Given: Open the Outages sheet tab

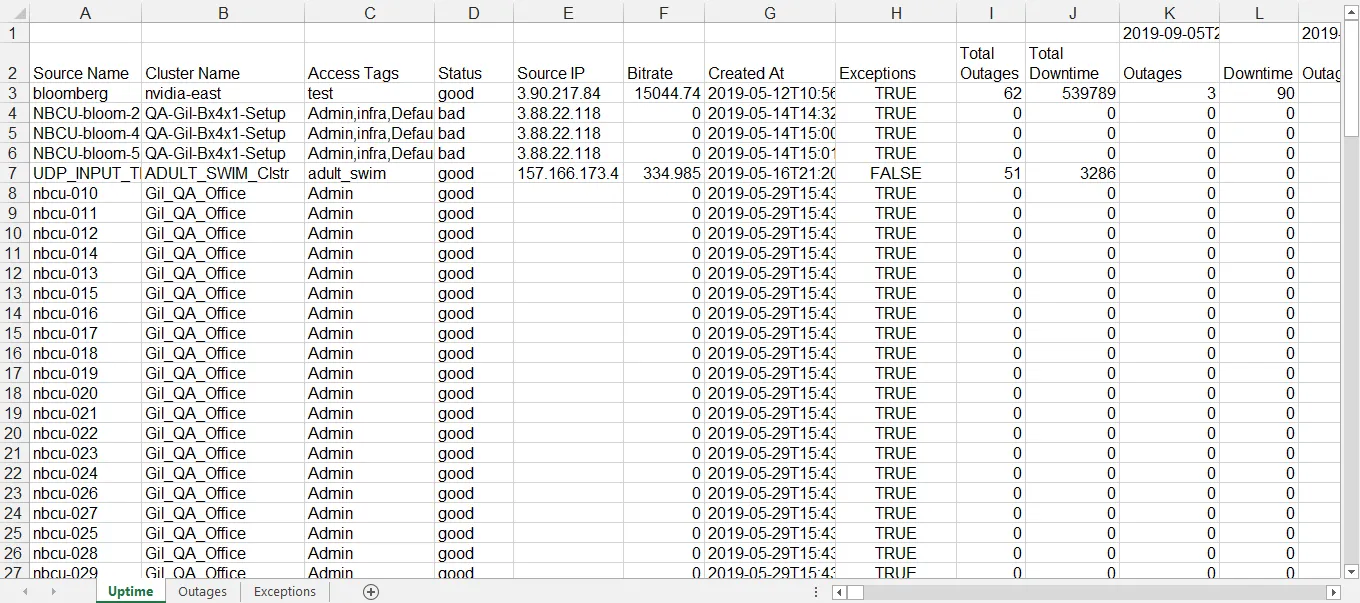Looking at the screenshot, I should coord(202,592).
